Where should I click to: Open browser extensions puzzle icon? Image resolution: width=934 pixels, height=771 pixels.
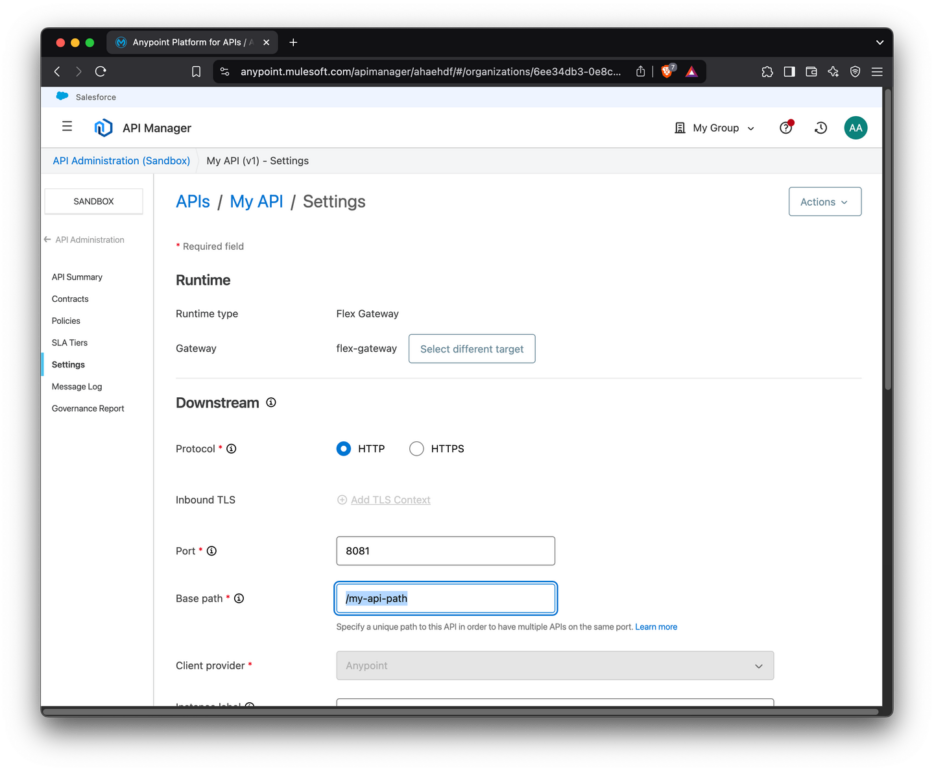point(767,71)
